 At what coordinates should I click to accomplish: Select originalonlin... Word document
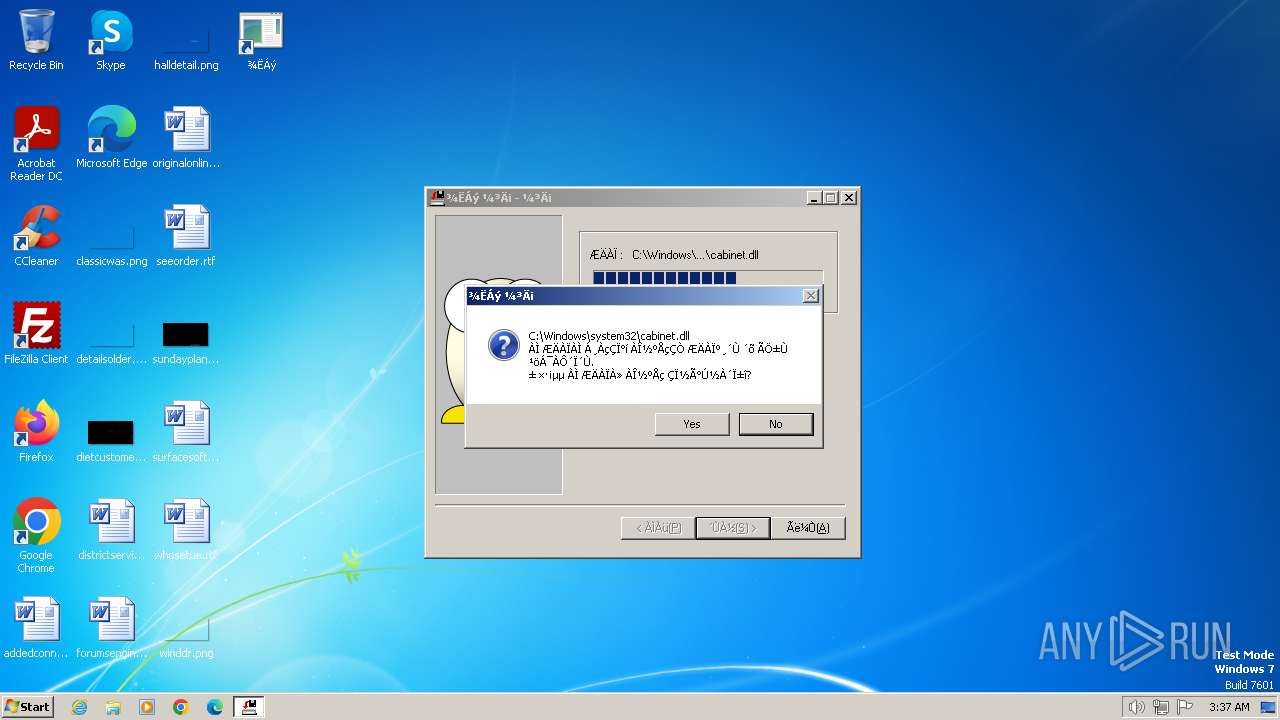(186, 138)
